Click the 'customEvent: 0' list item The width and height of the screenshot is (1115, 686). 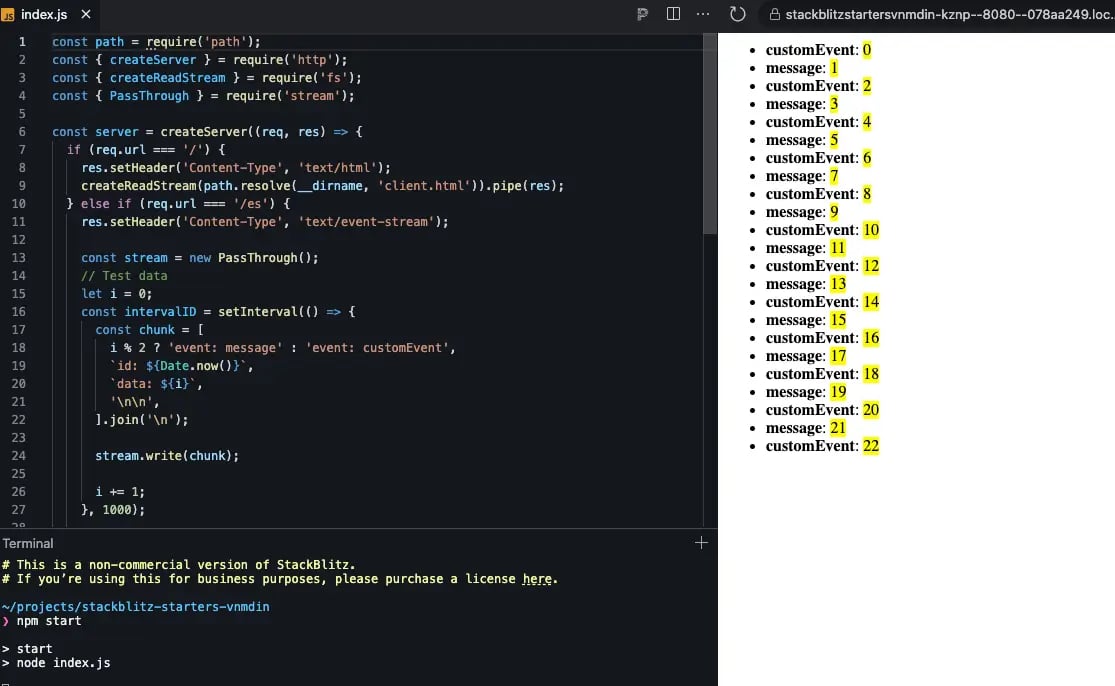click(x=818, y=50)
